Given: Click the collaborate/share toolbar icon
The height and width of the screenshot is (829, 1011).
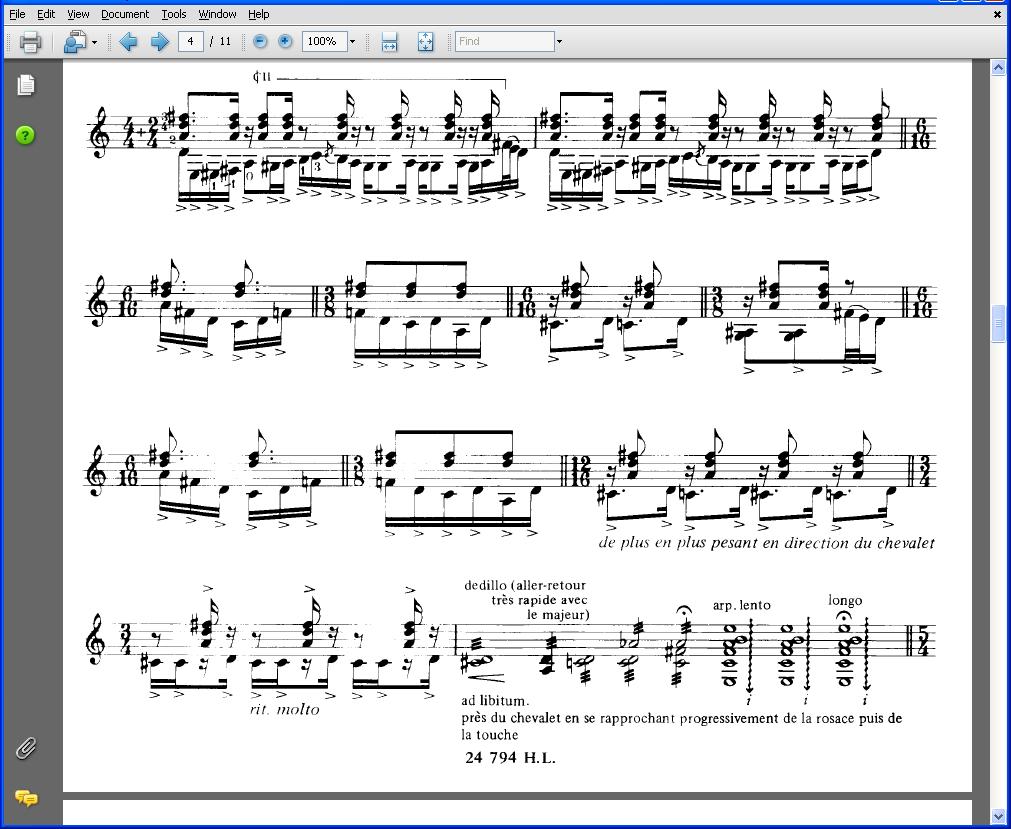Looking at the screenshot, I should click(x=75, y=42).
